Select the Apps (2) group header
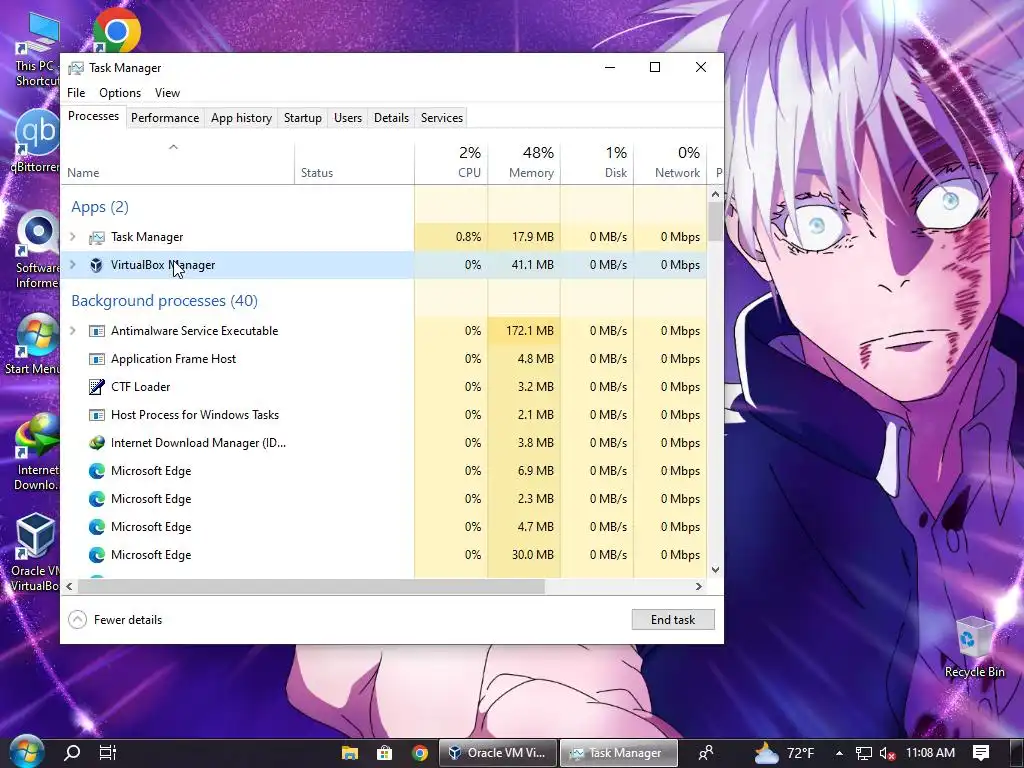Viewport: 1024px width, 768px height. 100,207
